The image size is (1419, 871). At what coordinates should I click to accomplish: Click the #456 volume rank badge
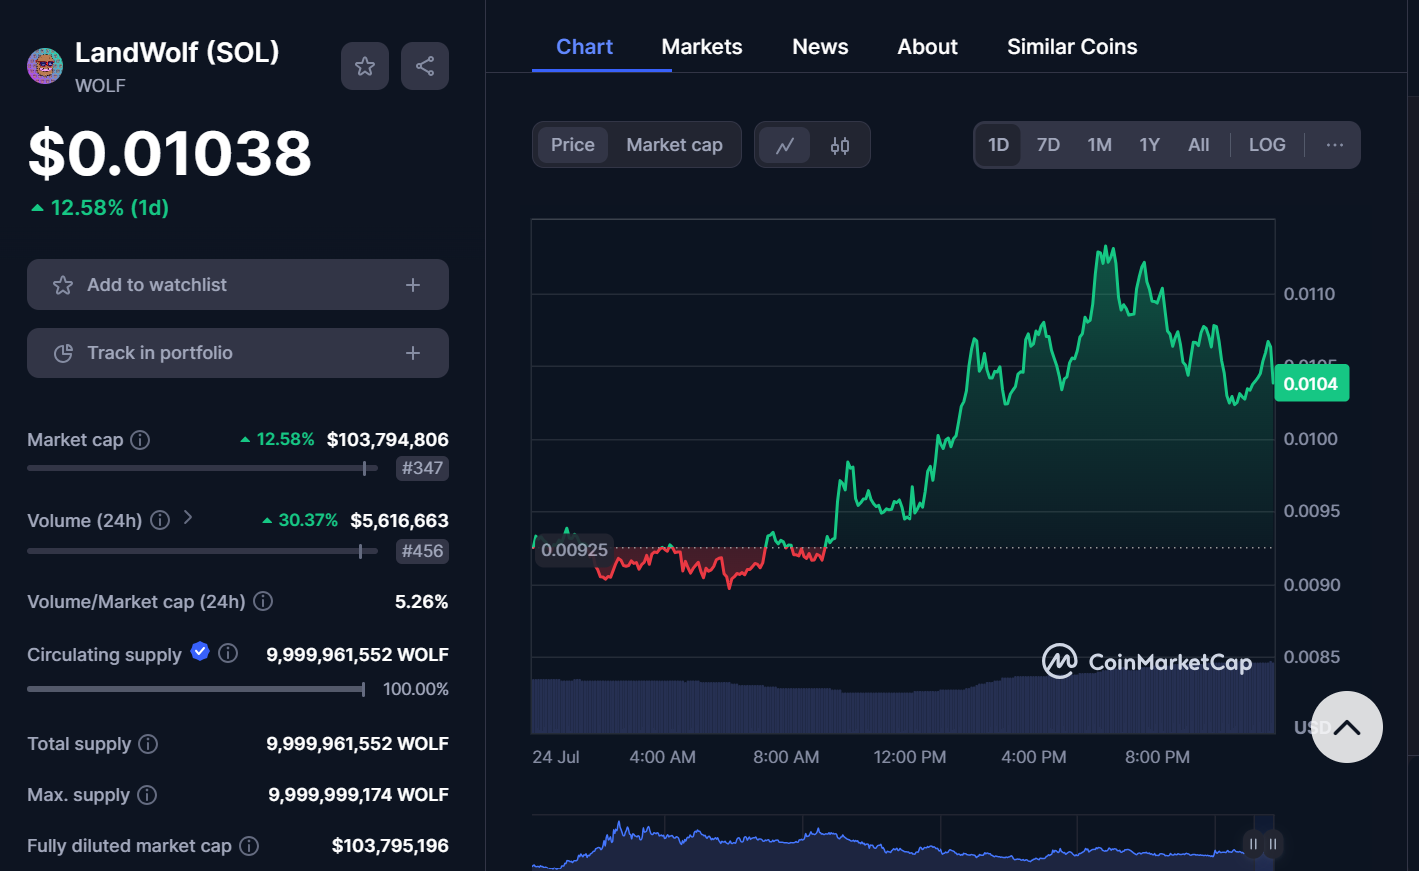coord(422,551)
